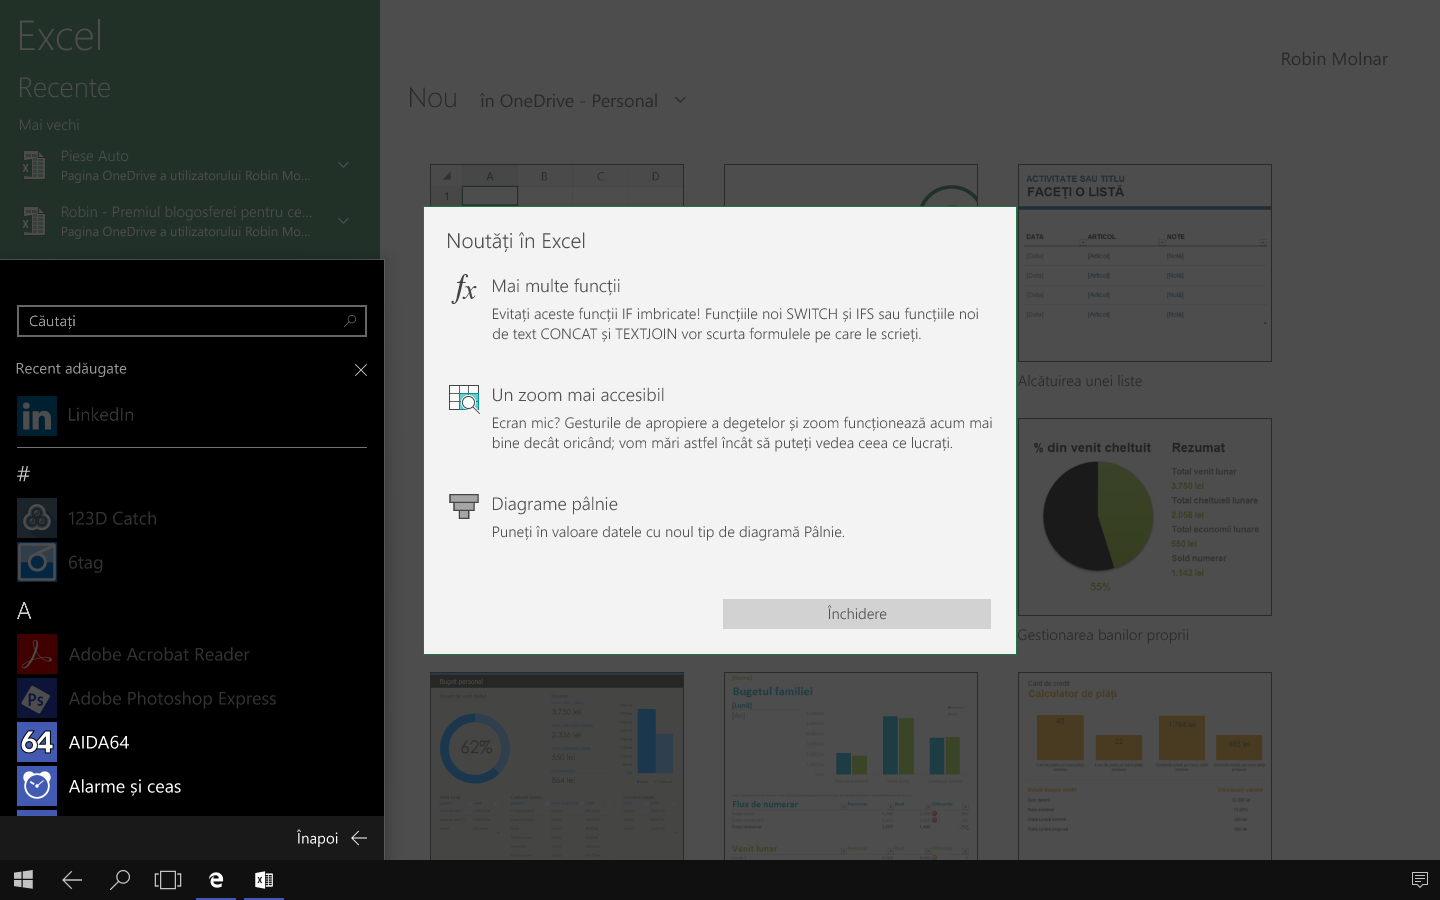This screenshot has height=900, width=1440.
Task: Open the 6tag app
Action: pos(192,562)
